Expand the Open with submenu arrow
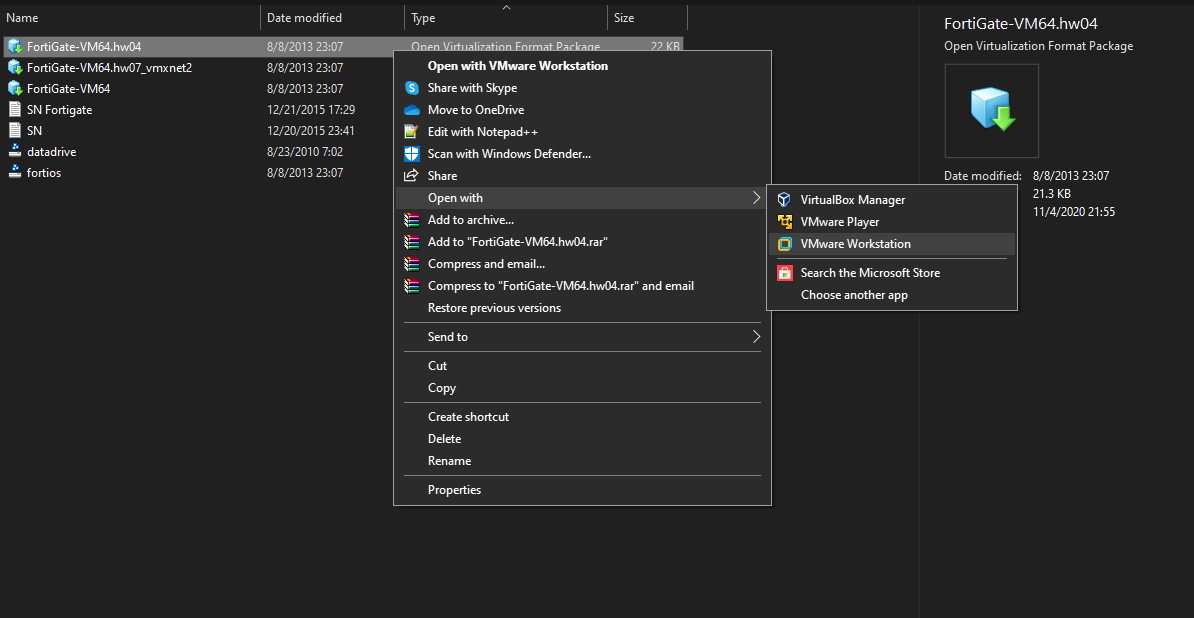Viewport: 1194px width, 618px height. pyautogui.click(x=756, y=198)
